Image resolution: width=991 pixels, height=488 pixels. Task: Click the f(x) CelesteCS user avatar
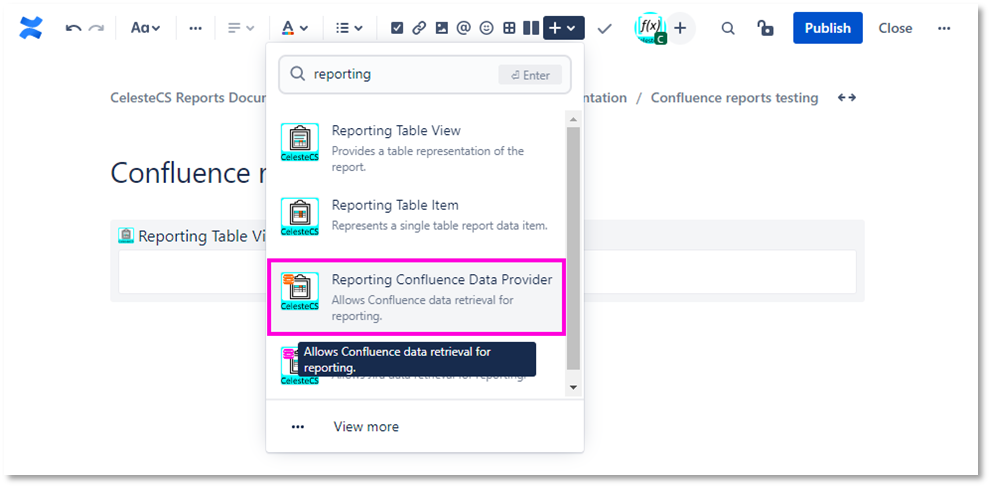(x=650, y=28)
